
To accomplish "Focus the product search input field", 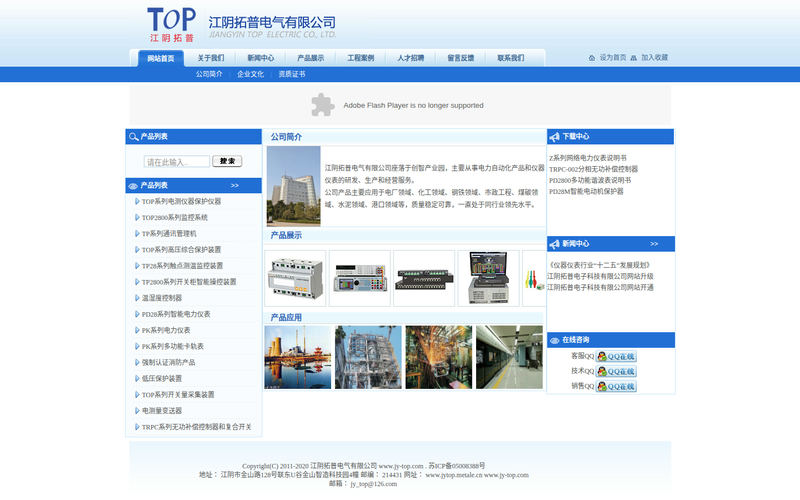I will point(177,162).
